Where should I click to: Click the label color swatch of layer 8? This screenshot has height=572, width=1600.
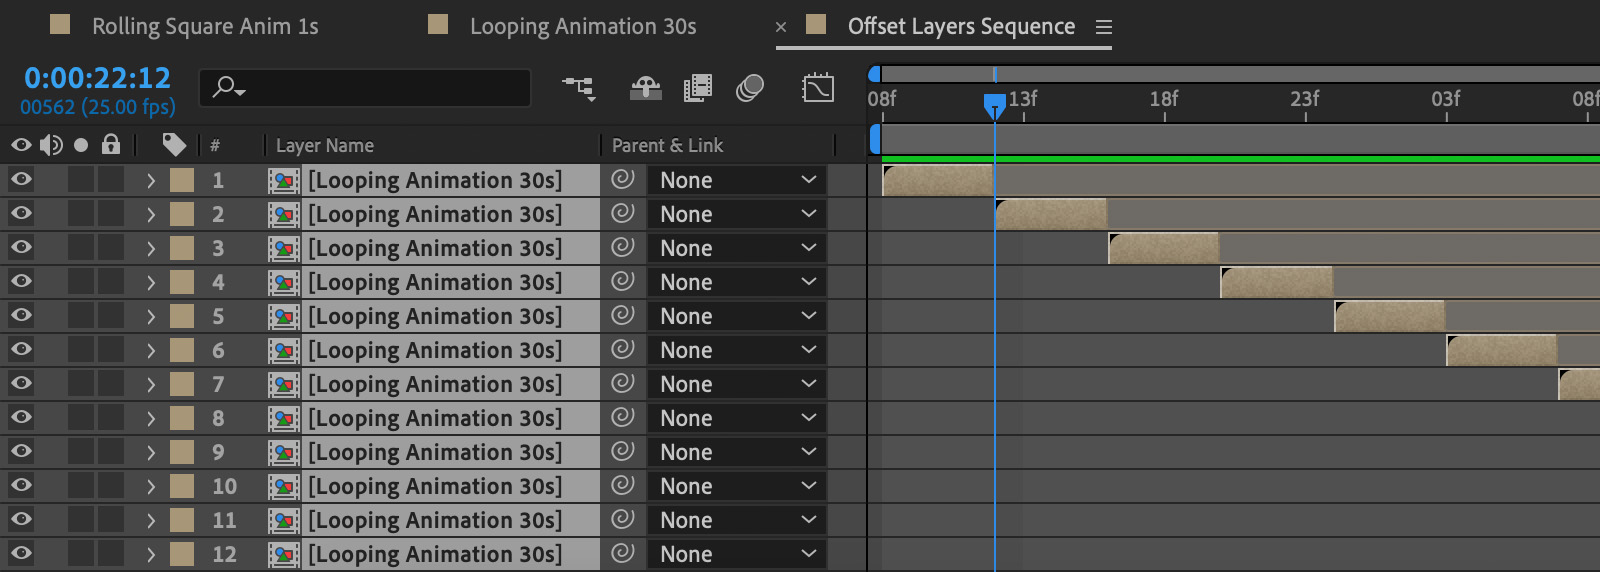pyautogui.click(x=182, y=418)
